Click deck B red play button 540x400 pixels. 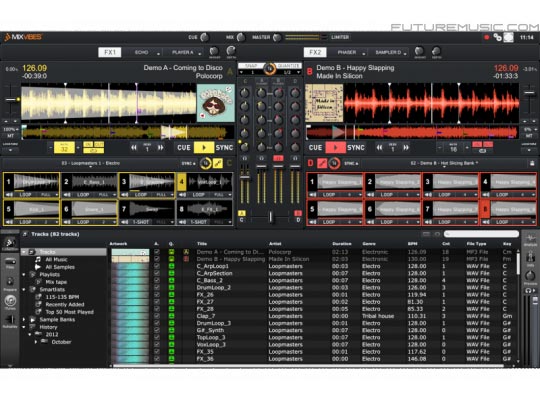pyautogui.click(x=335, y=148)
